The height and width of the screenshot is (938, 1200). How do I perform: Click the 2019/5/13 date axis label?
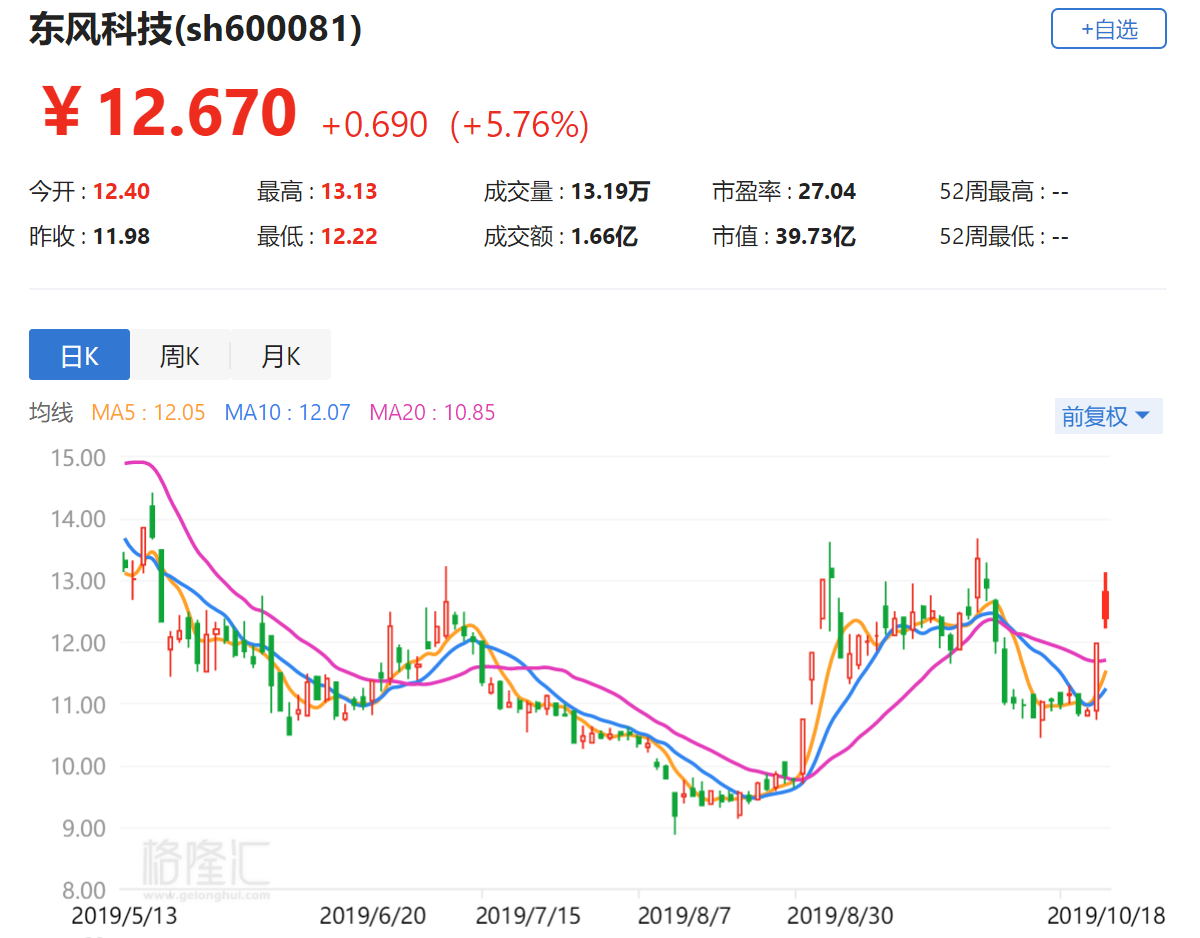coord(124,915)
